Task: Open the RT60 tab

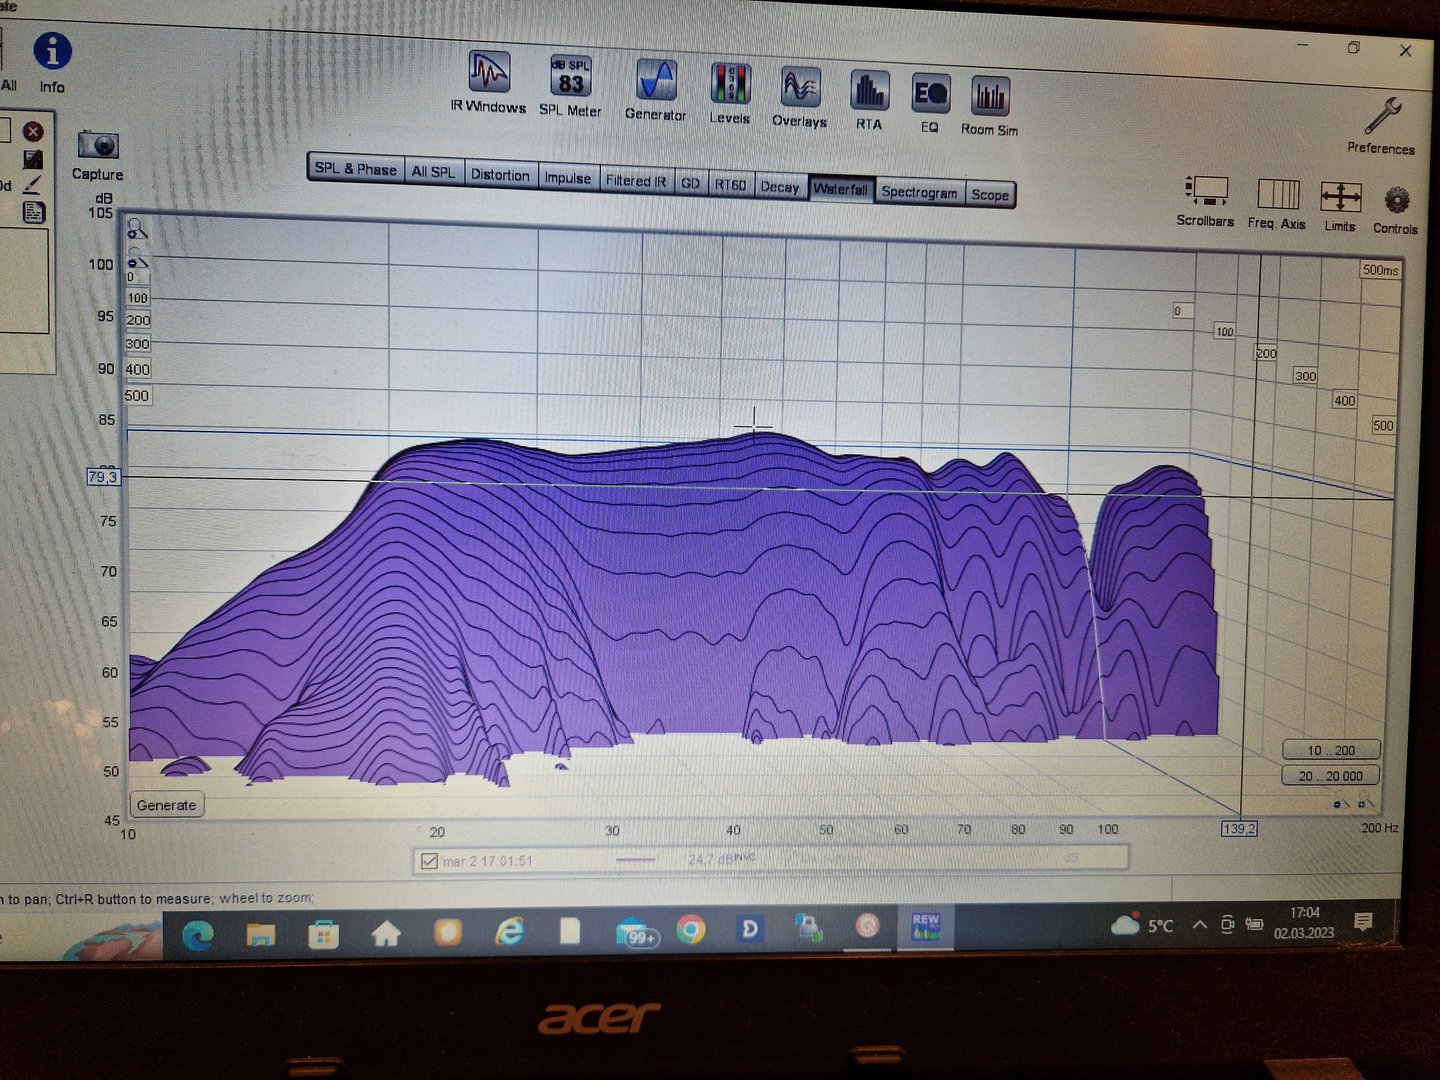Action: tap(730, 185)
